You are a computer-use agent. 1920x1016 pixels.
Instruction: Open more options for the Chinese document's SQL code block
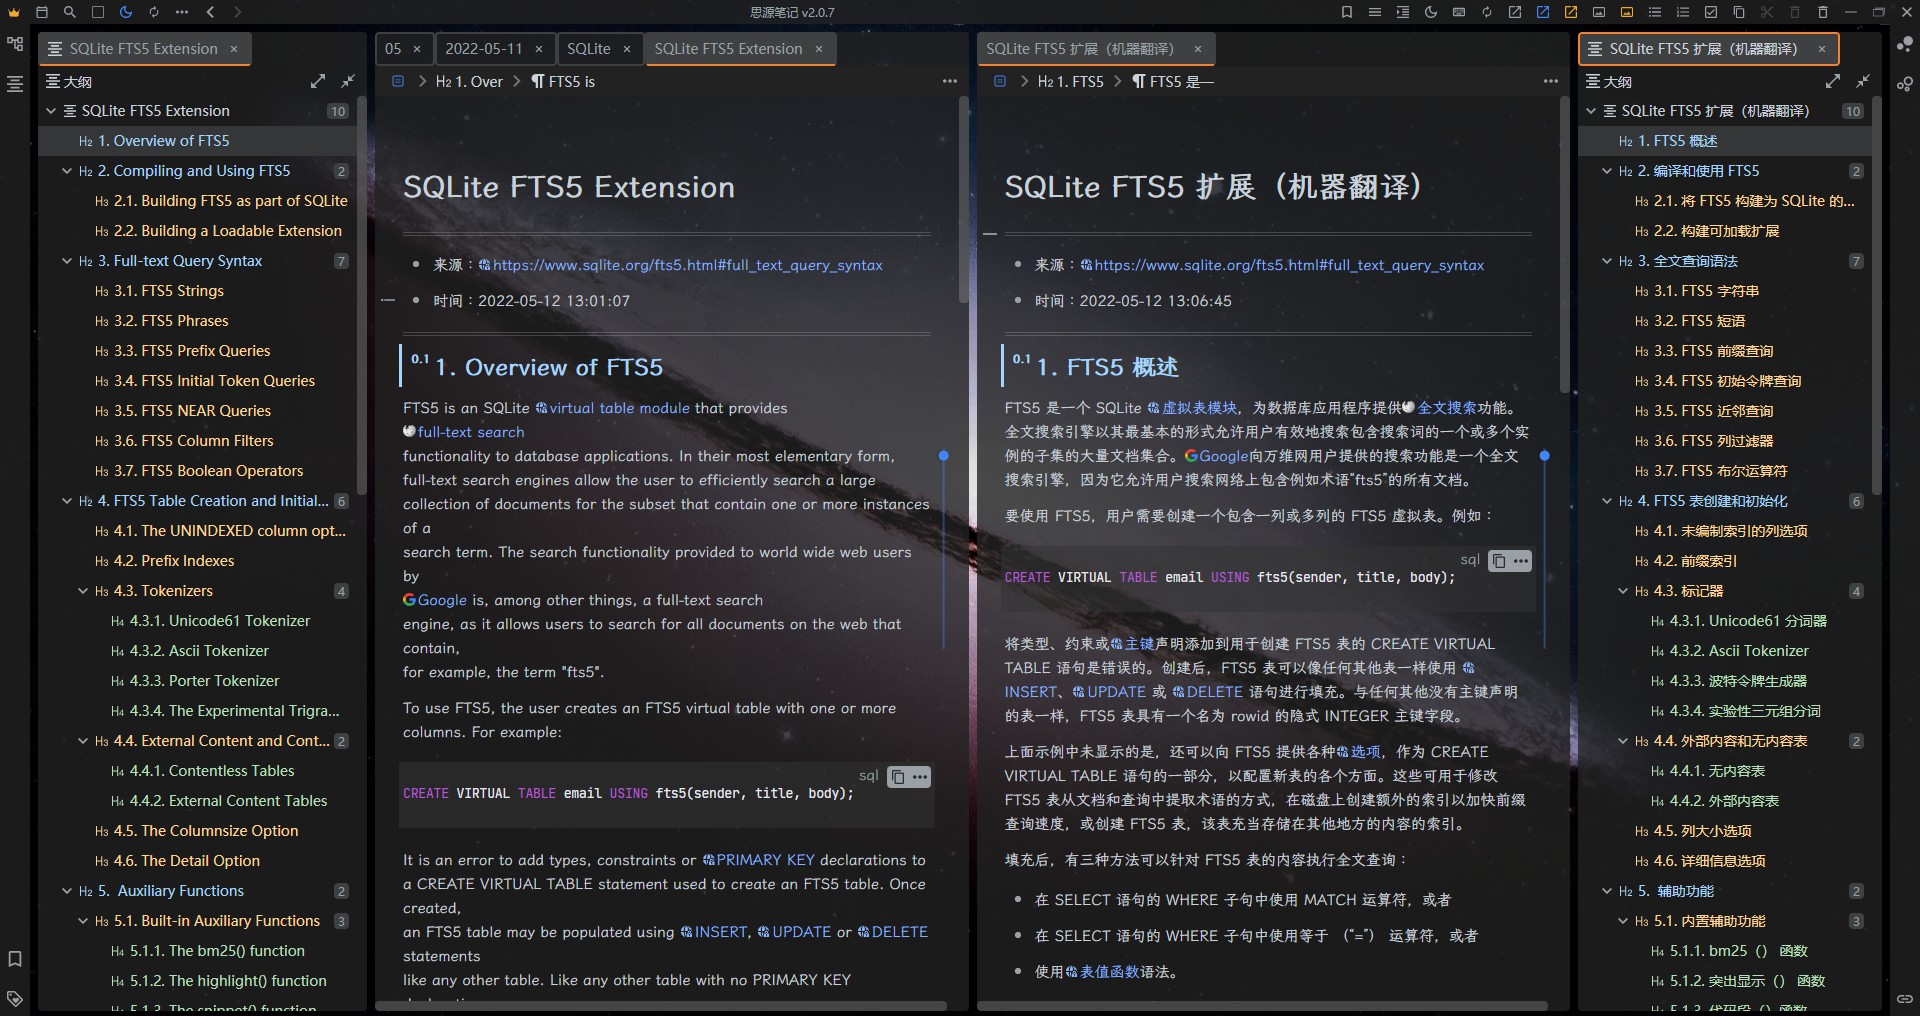pos(1521,561)
